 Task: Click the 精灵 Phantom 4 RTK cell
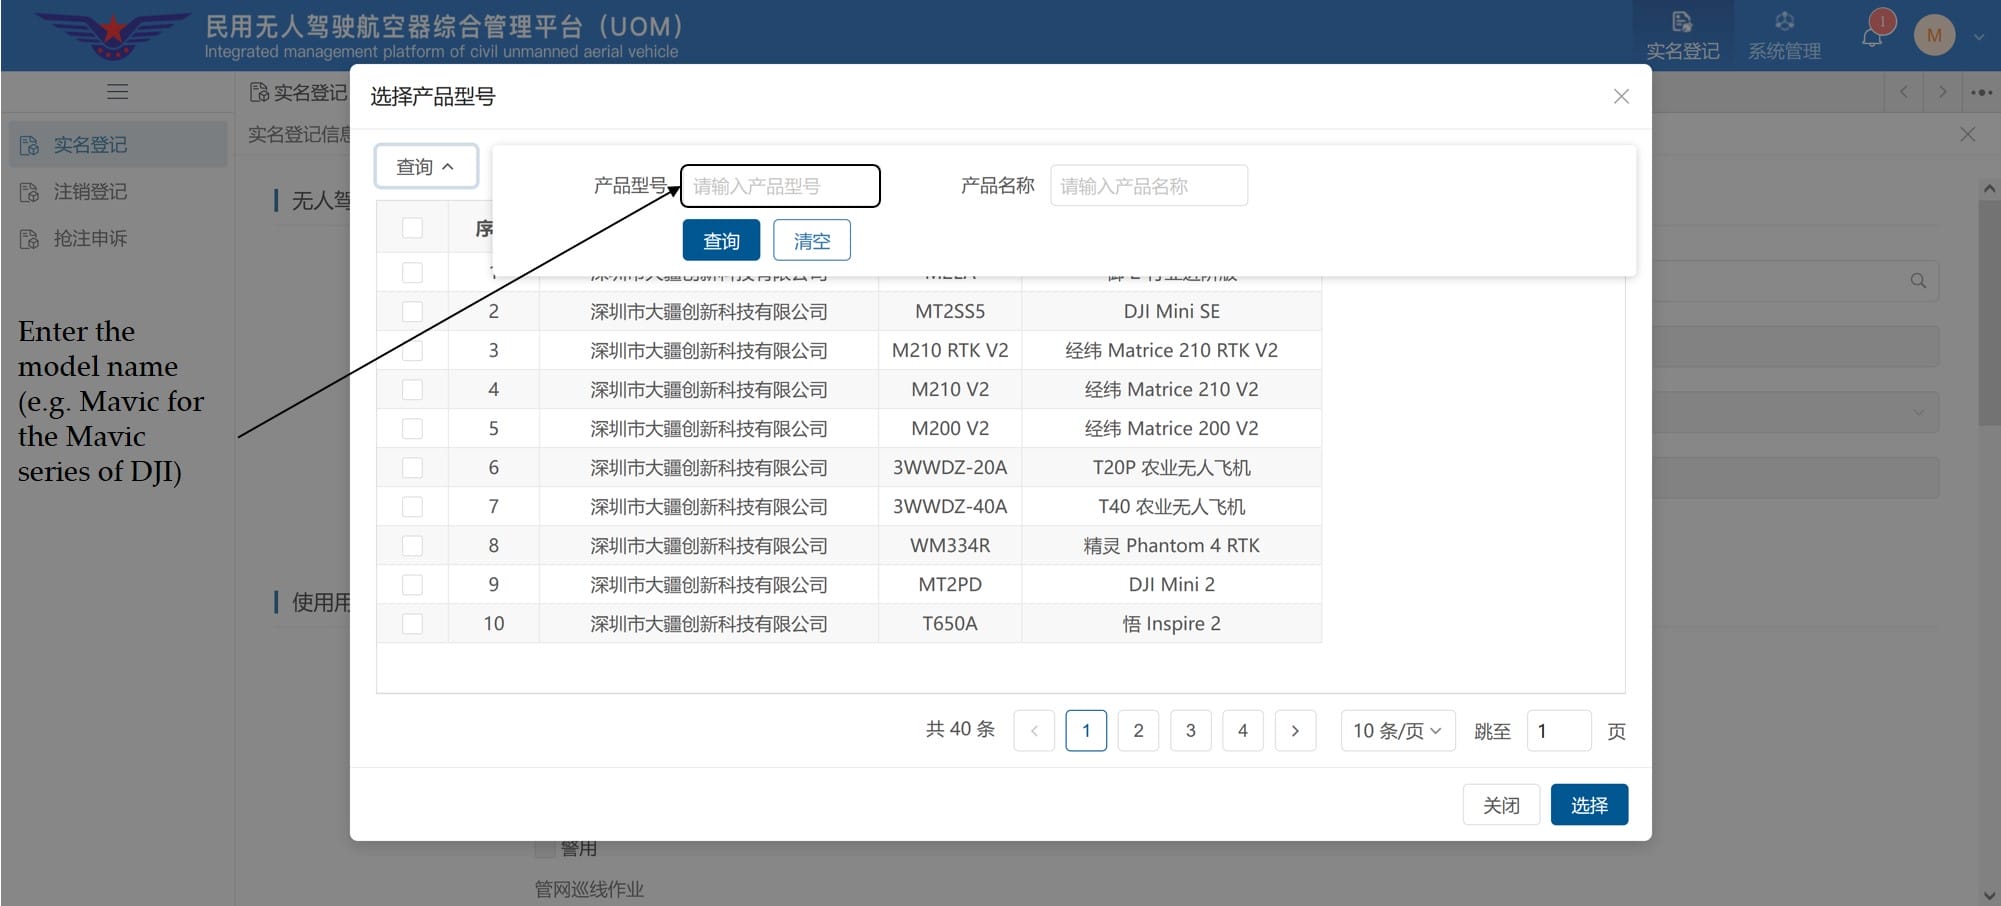point(1171,546)
